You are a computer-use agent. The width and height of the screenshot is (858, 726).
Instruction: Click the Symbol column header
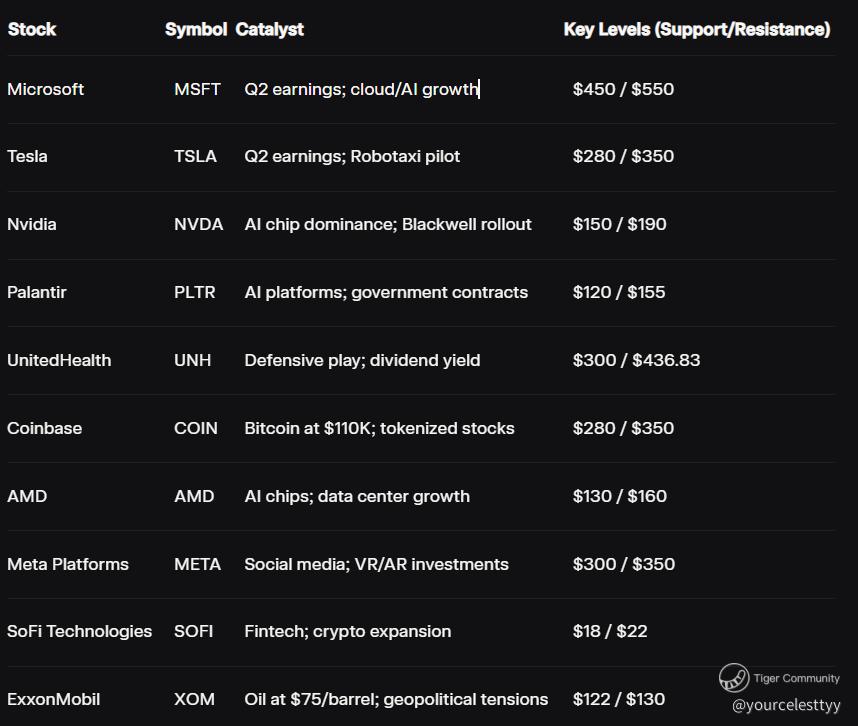196,29
